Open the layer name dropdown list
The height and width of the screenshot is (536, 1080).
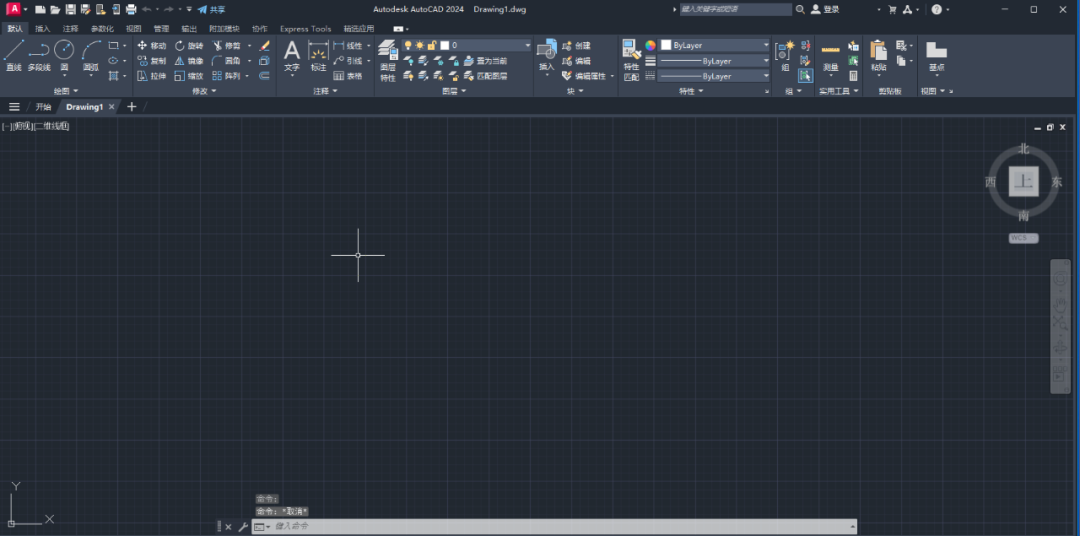528,46
